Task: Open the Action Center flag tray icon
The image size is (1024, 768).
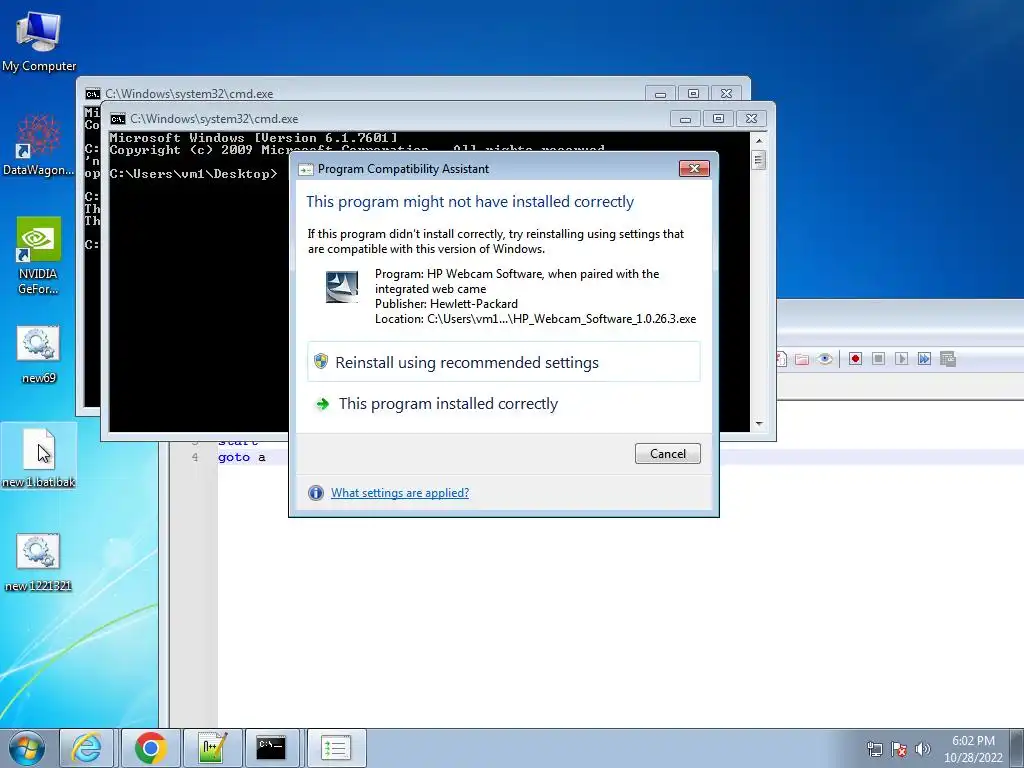Action: click(x=899, y=749)
